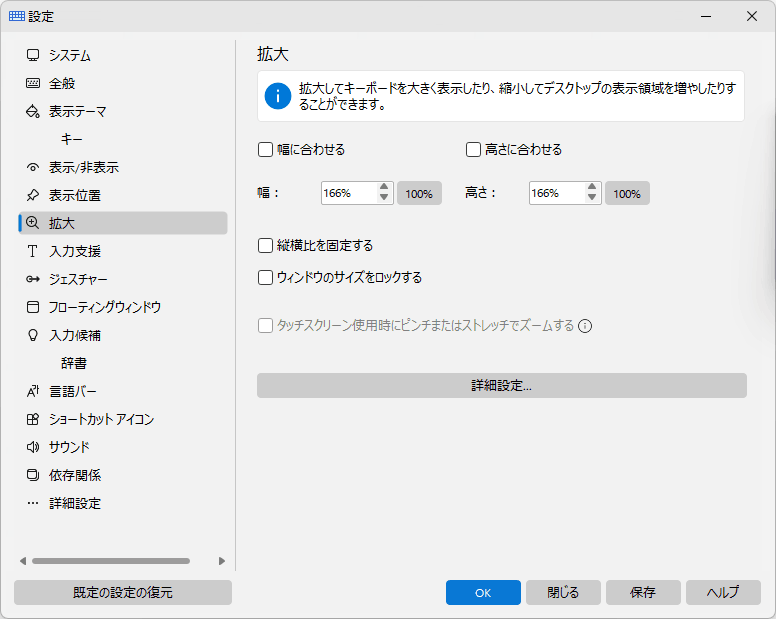The height and width of the screenshot is (619, 776).
Task: Open ヘルプ button
Action: click(x=723, y=592)
